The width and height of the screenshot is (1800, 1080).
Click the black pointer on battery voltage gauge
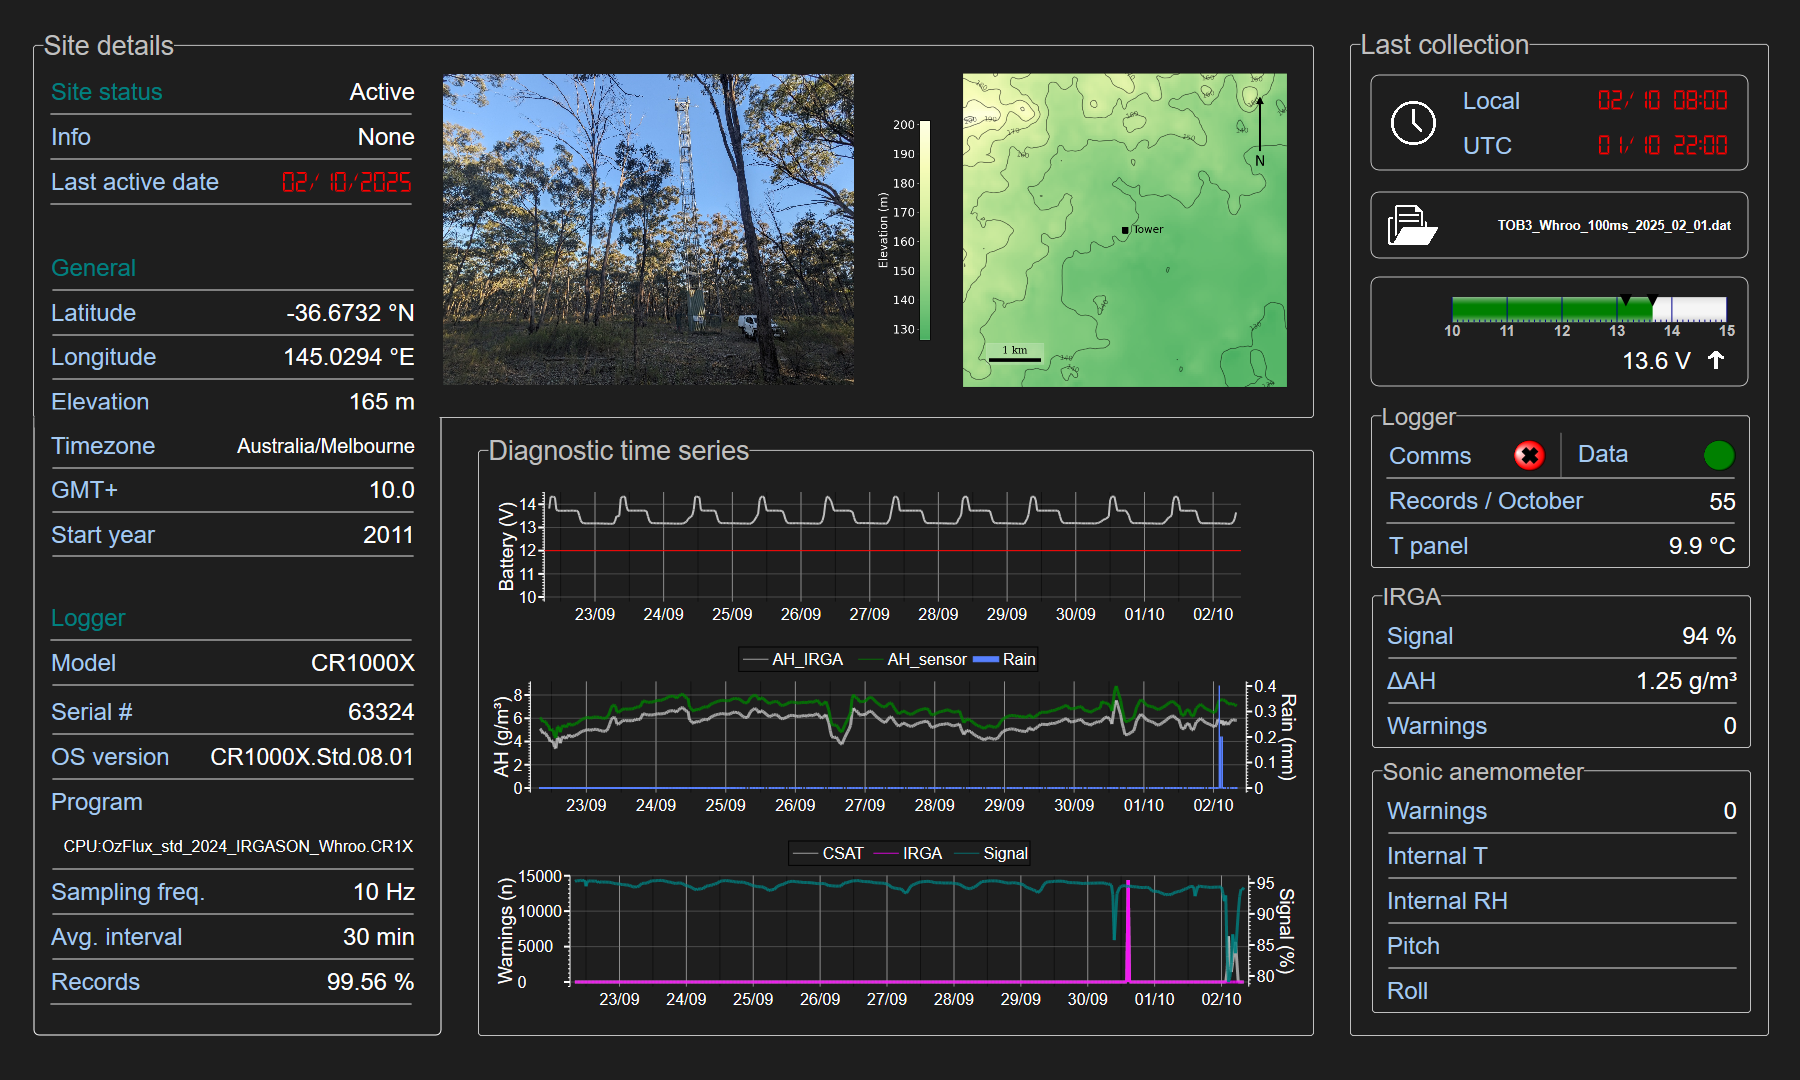(x=1626, y=300)
